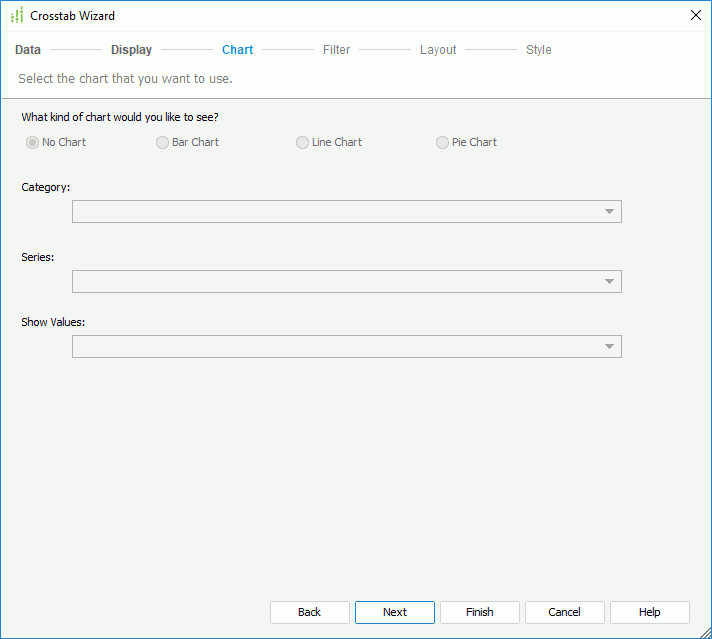Open Help for the wizard
Image resolution: width=712 pixels, height=639 pixels.
coord(649,612)
